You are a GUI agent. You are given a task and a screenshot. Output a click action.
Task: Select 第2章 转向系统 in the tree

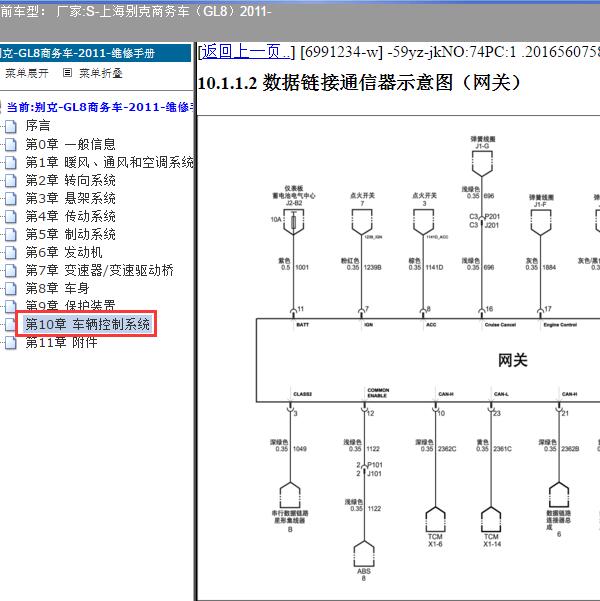(x=71, y=181)
